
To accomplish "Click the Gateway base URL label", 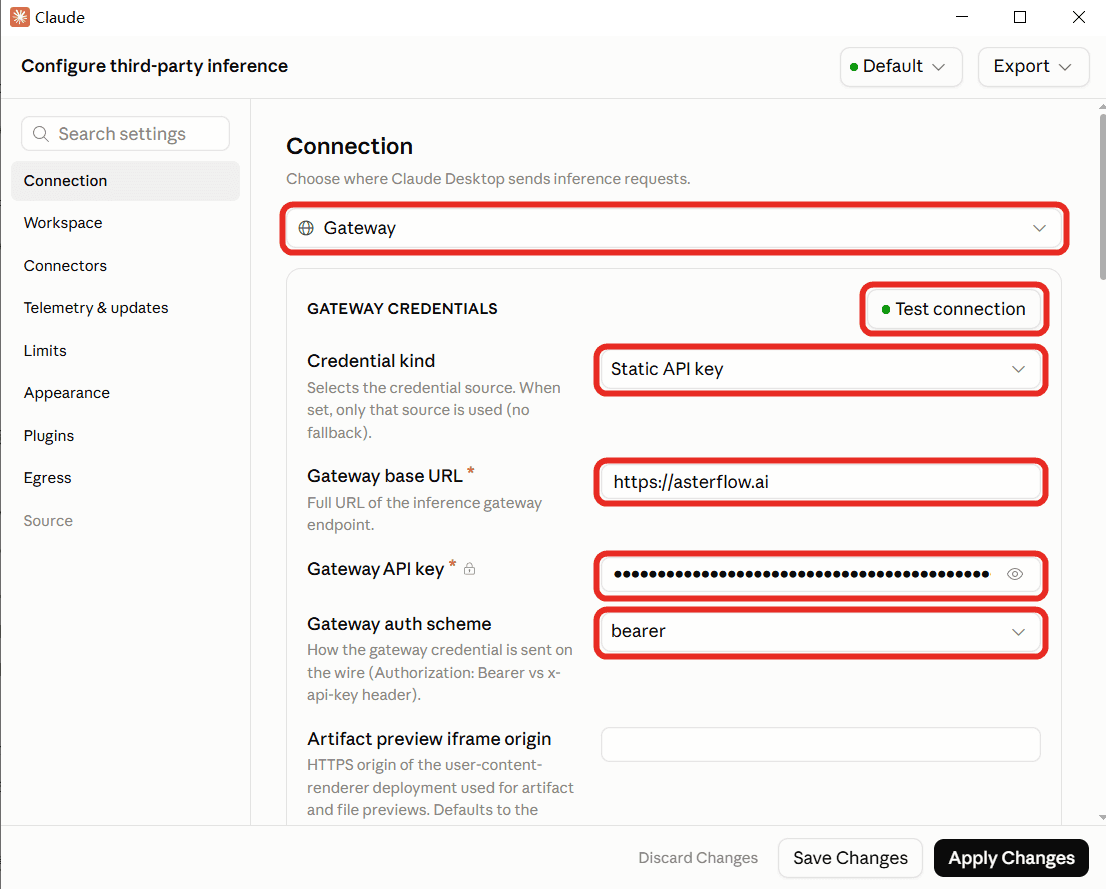I will pos(384,476).
